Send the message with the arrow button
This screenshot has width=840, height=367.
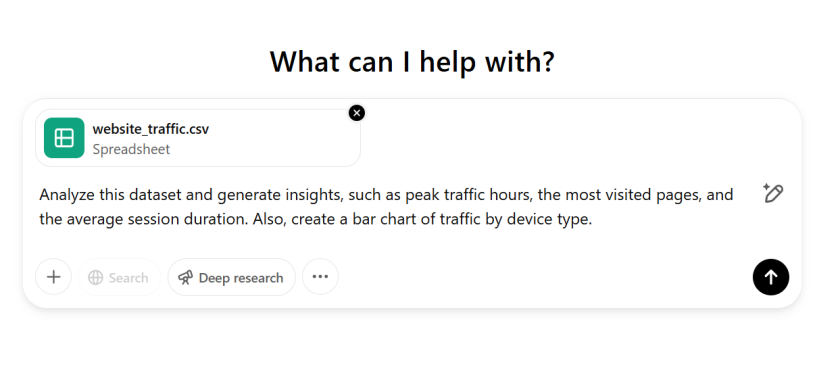[770, 277]
